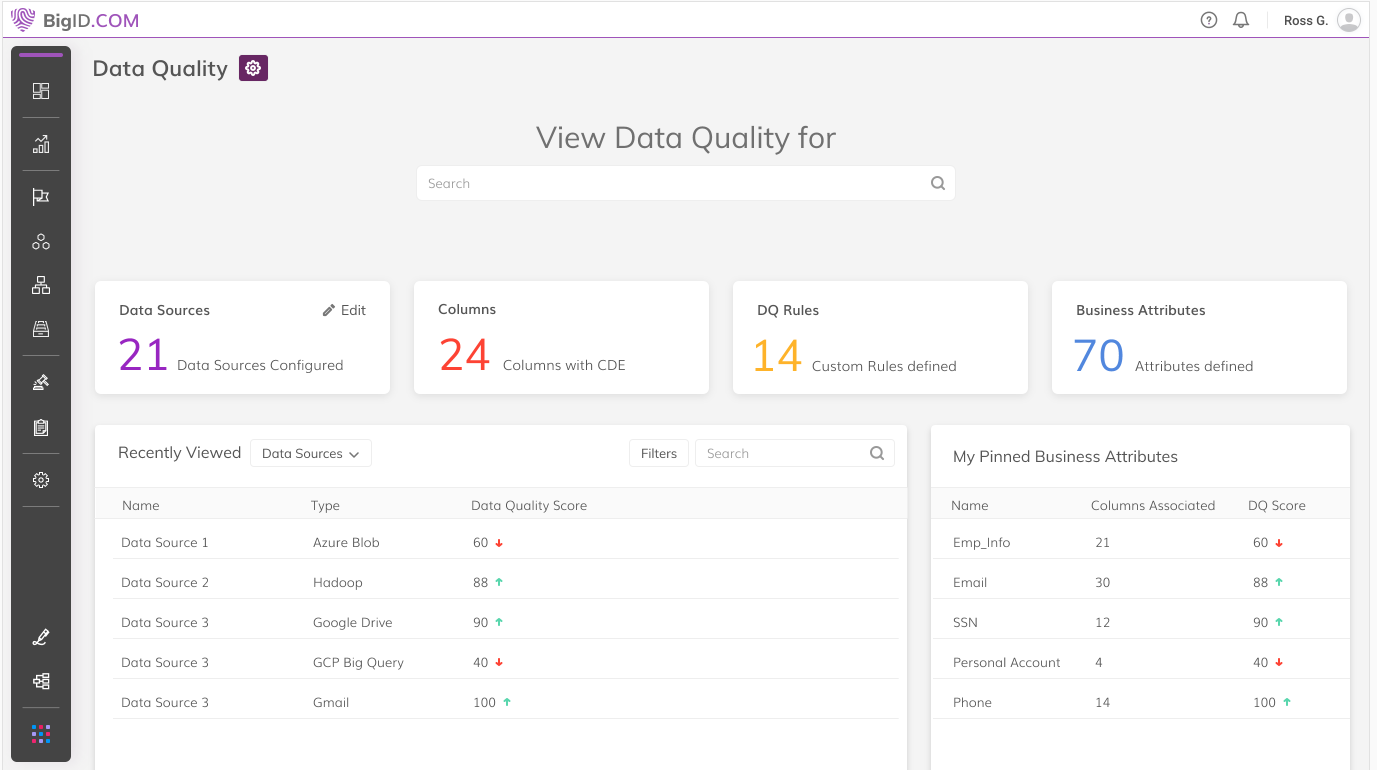Expand the Data Sources dropdown in Recently Viewed
Screen dimensions: 1377x770
click(310, 453)
